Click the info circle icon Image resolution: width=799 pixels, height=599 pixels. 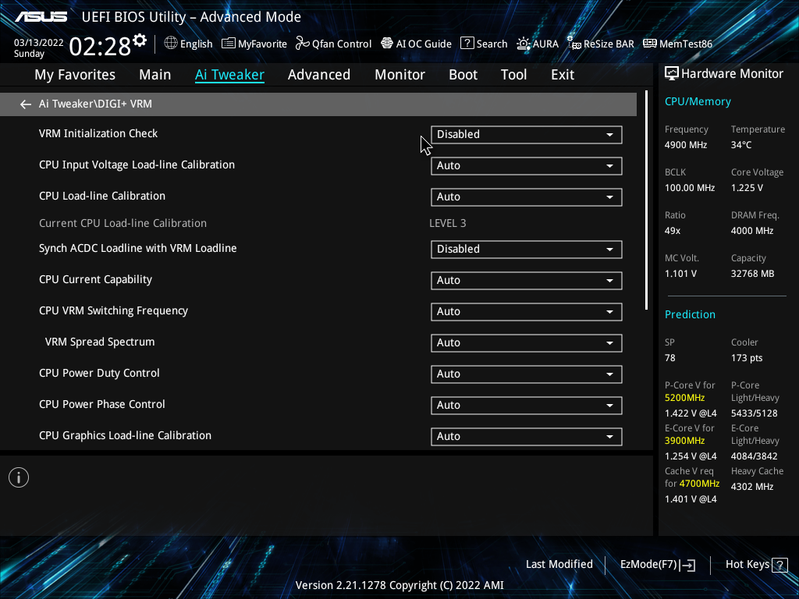click(x=19, y=478)
